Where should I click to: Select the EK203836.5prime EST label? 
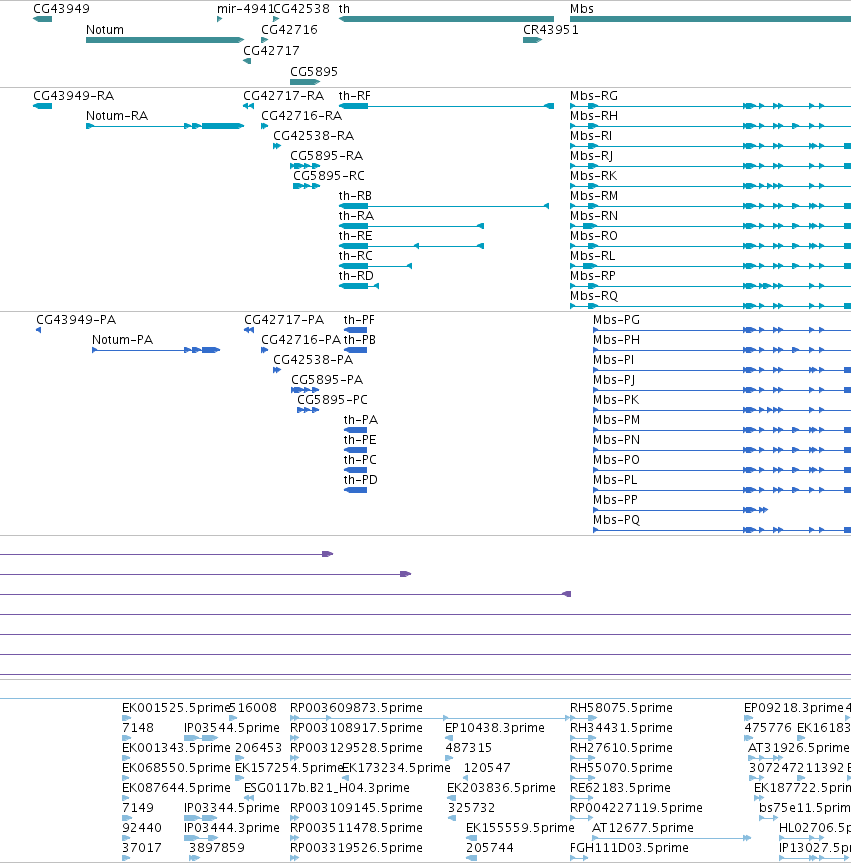[501, 788]
